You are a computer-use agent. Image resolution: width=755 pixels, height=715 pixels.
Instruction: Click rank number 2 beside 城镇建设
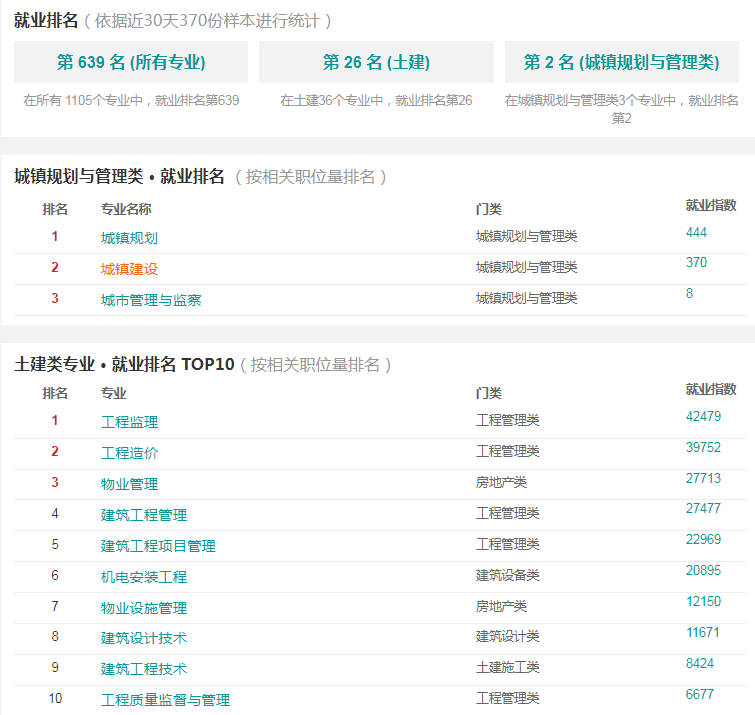(55, 267)
